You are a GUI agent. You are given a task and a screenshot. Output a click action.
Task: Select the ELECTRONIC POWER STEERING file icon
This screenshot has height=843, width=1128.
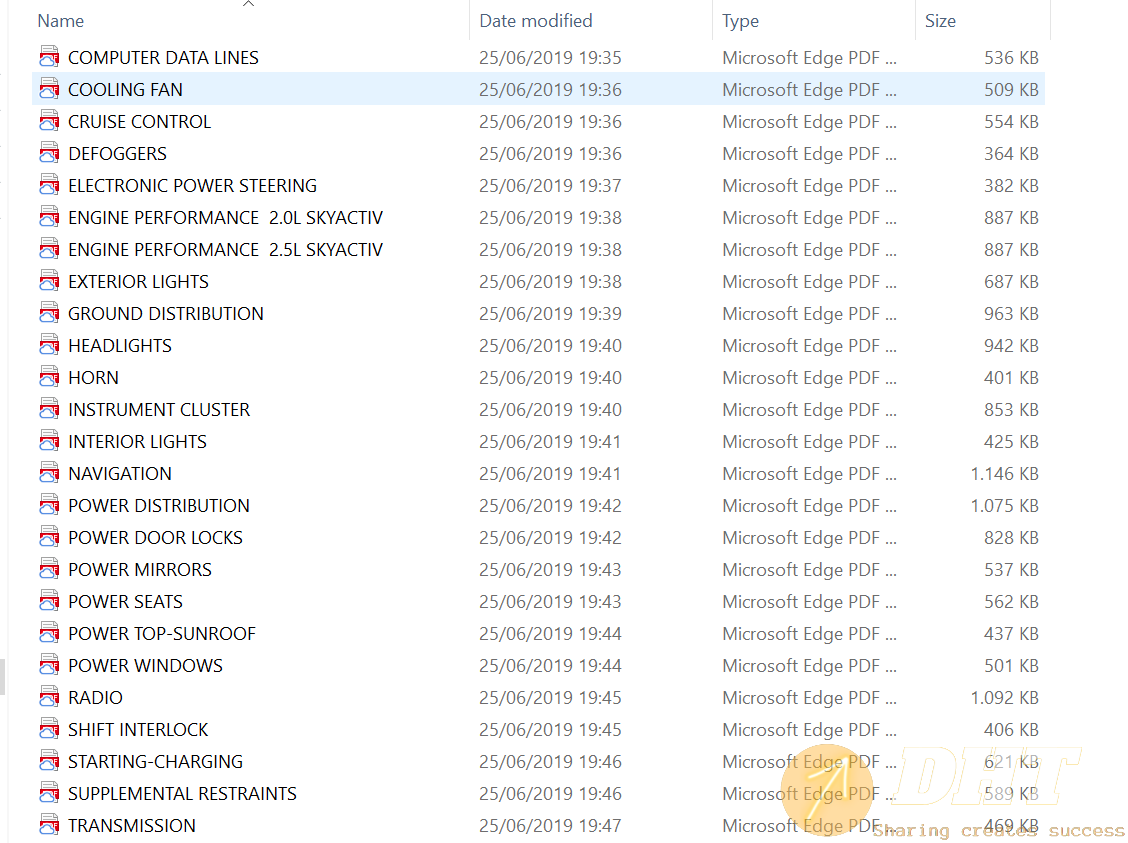pos(49,186)
